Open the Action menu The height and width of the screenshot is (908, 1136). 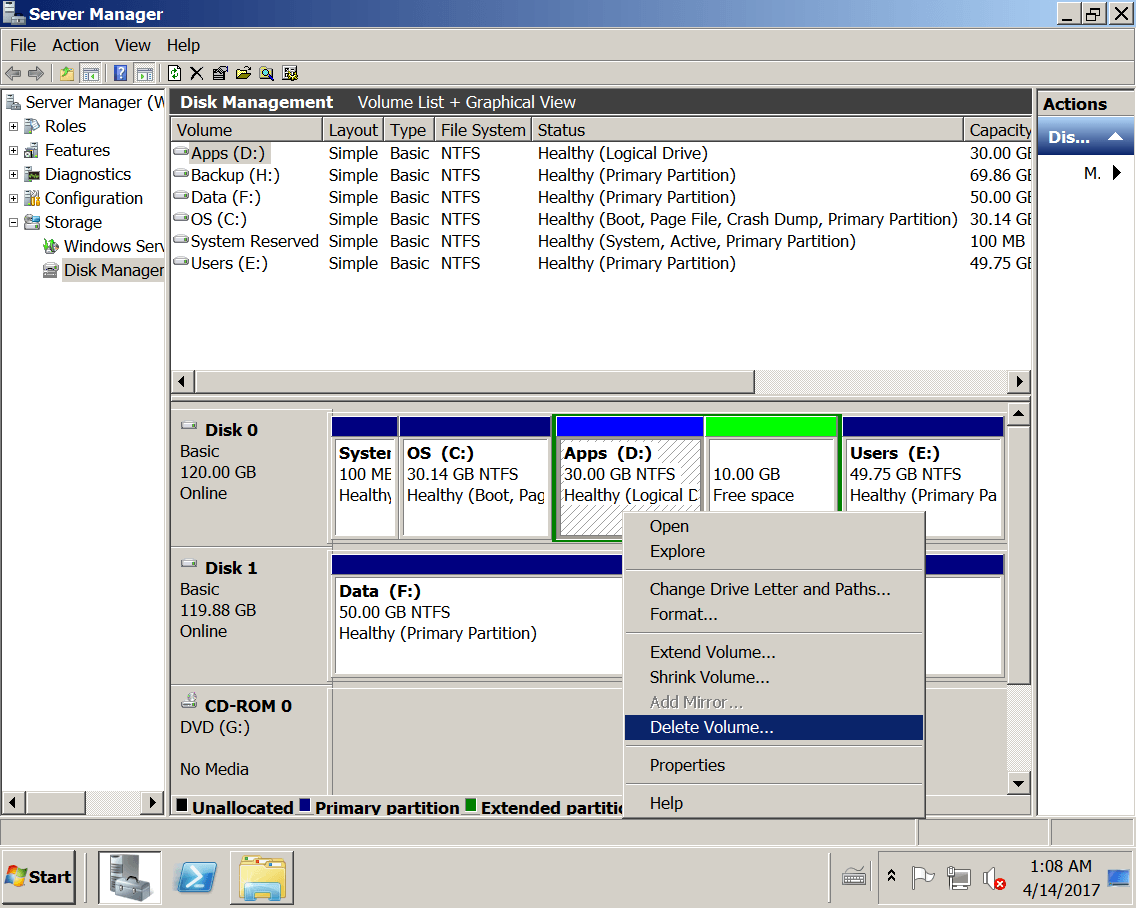(x=75, y=45)
